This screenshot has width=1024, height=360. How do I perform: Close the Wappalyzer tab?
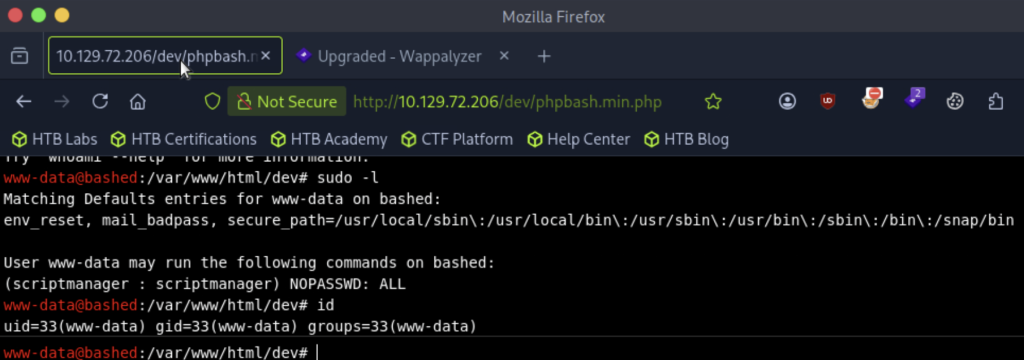504,56
